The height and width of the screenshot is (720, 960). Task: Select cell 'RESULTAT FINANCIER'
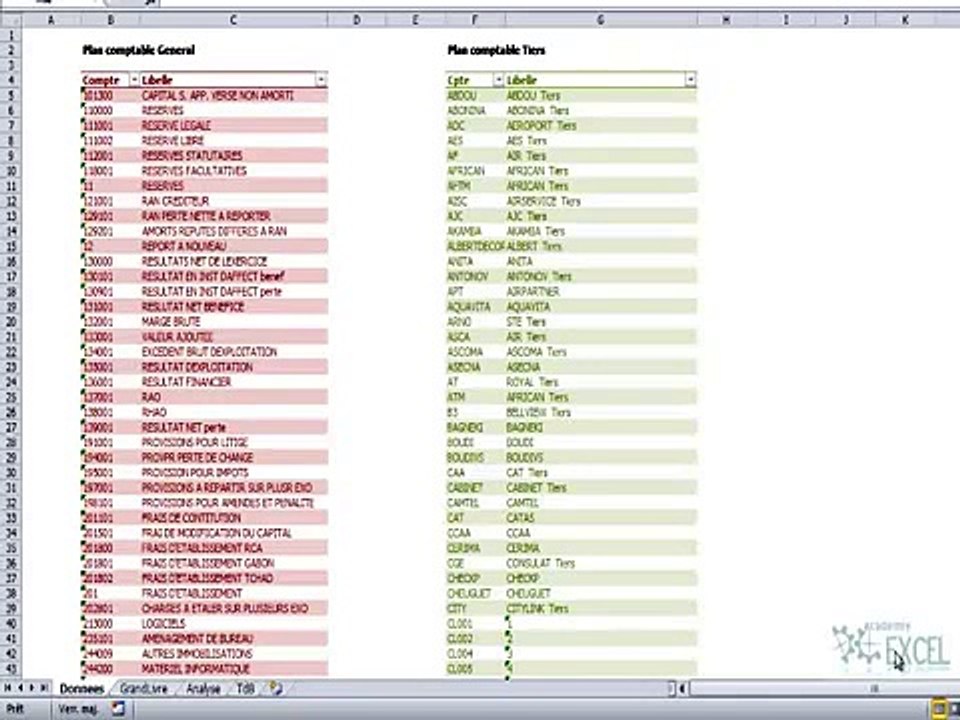click(234, 382)
